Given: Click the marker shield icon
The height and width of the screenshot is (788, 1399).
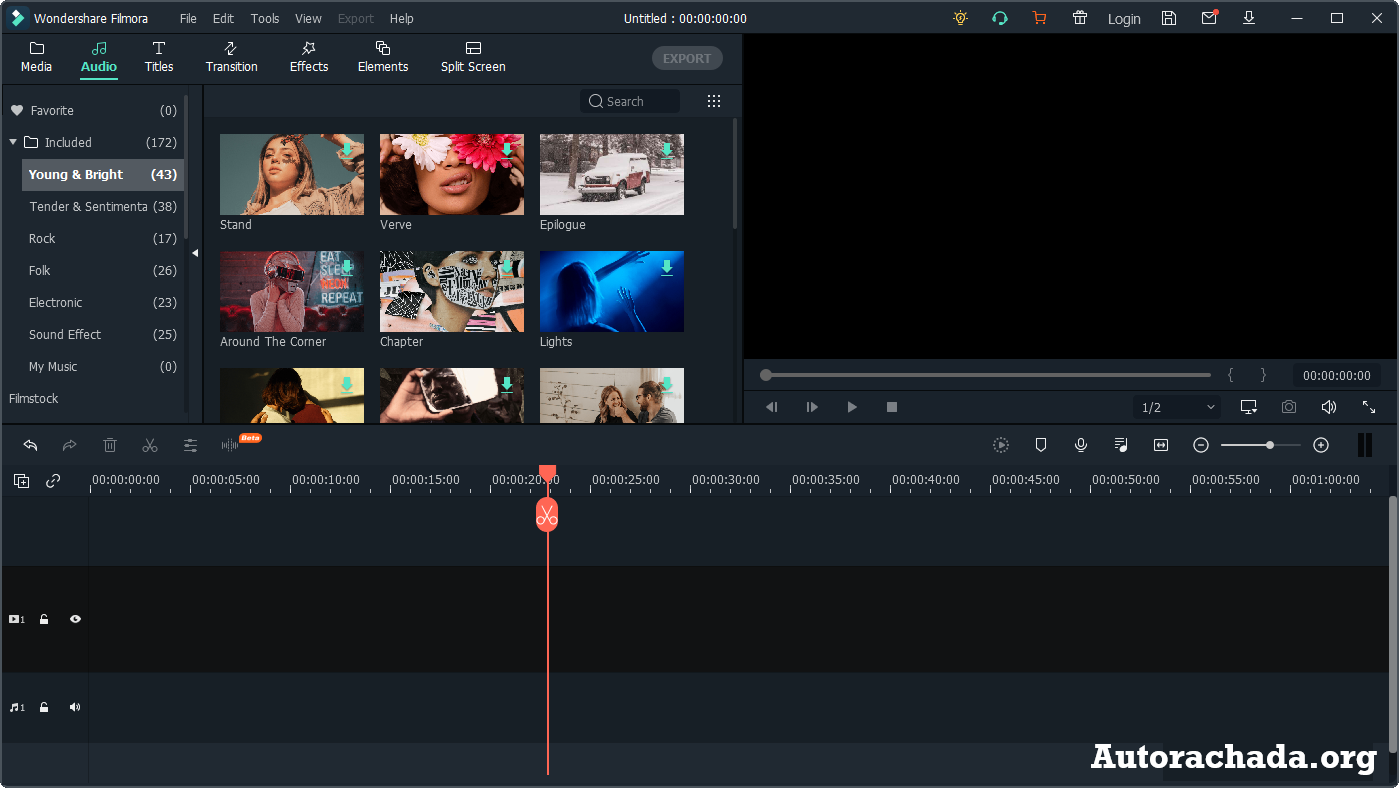Looking at the screenshot, I should tap(1041, 445).
